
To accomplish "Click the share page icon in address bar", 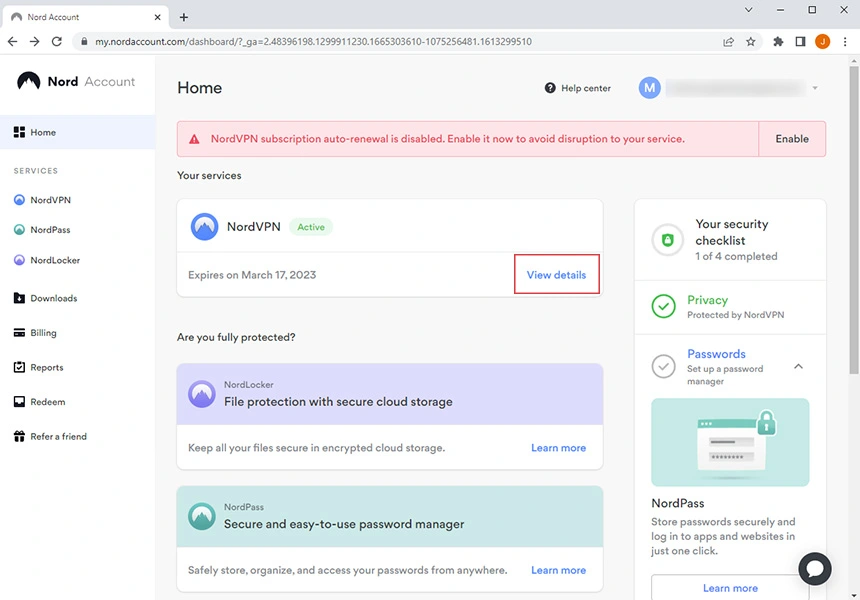I will click(728, 42).
